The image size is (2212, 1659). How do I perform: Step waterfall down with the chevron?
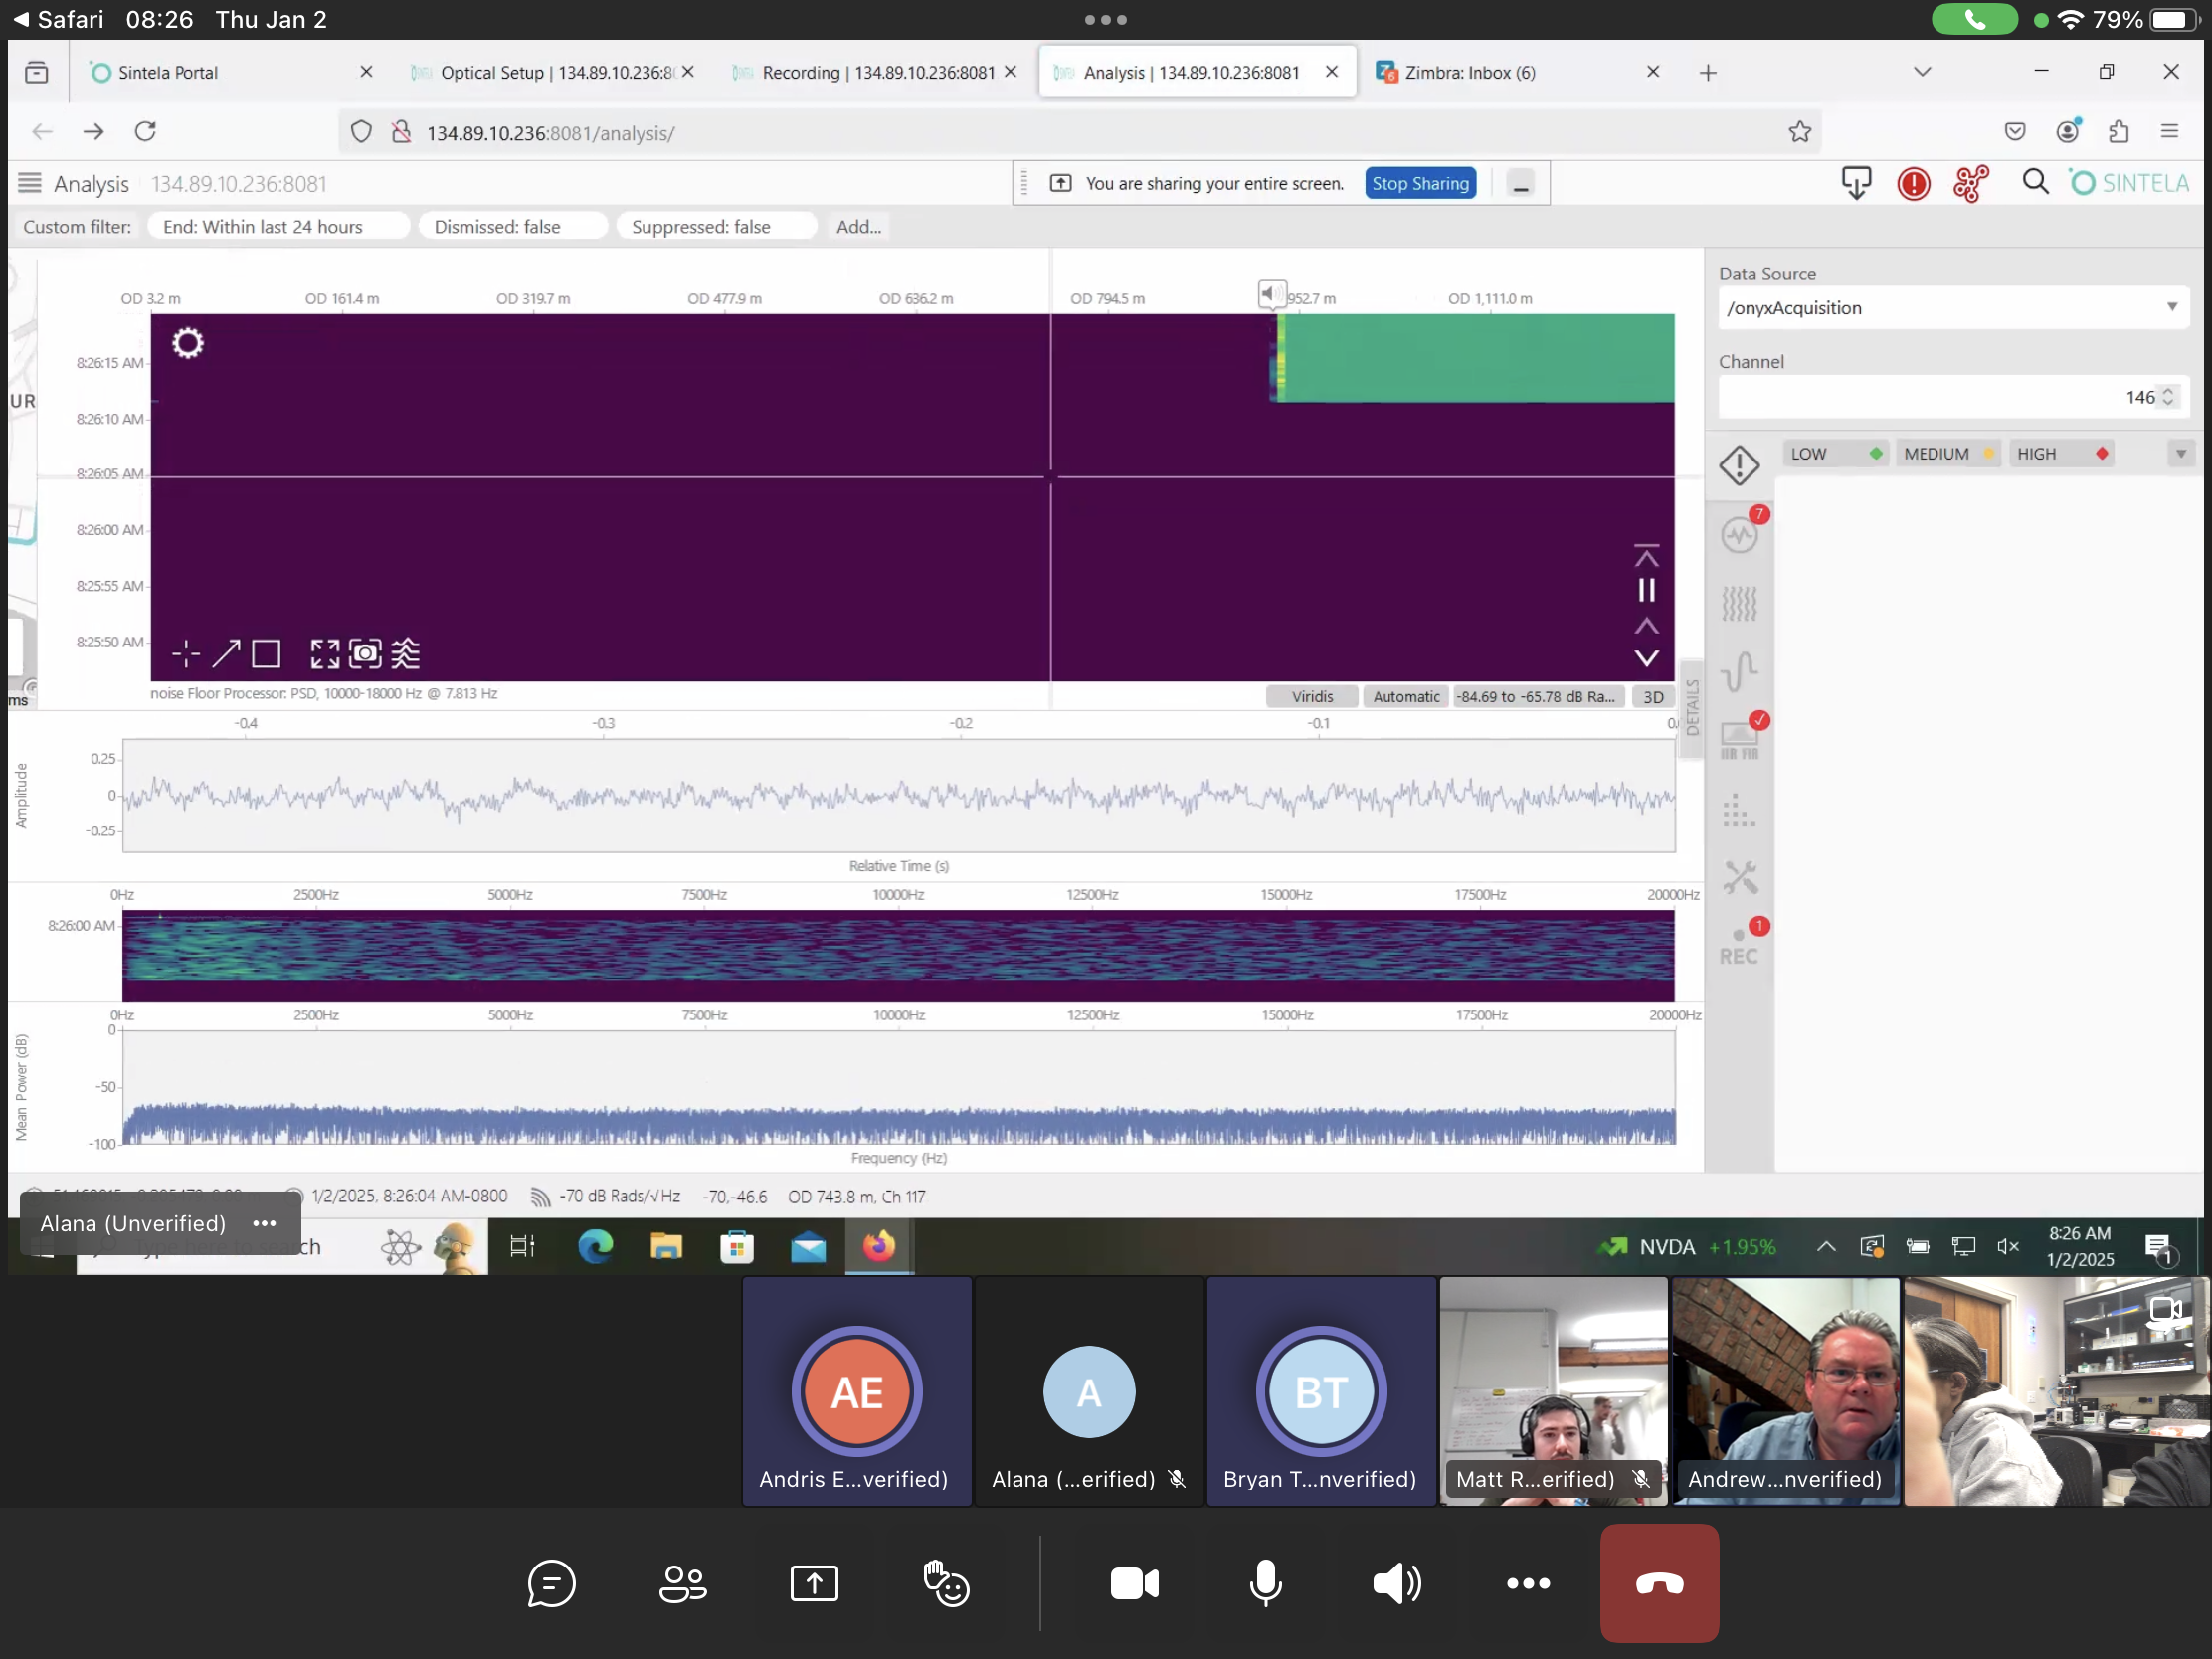(1646, 658)
